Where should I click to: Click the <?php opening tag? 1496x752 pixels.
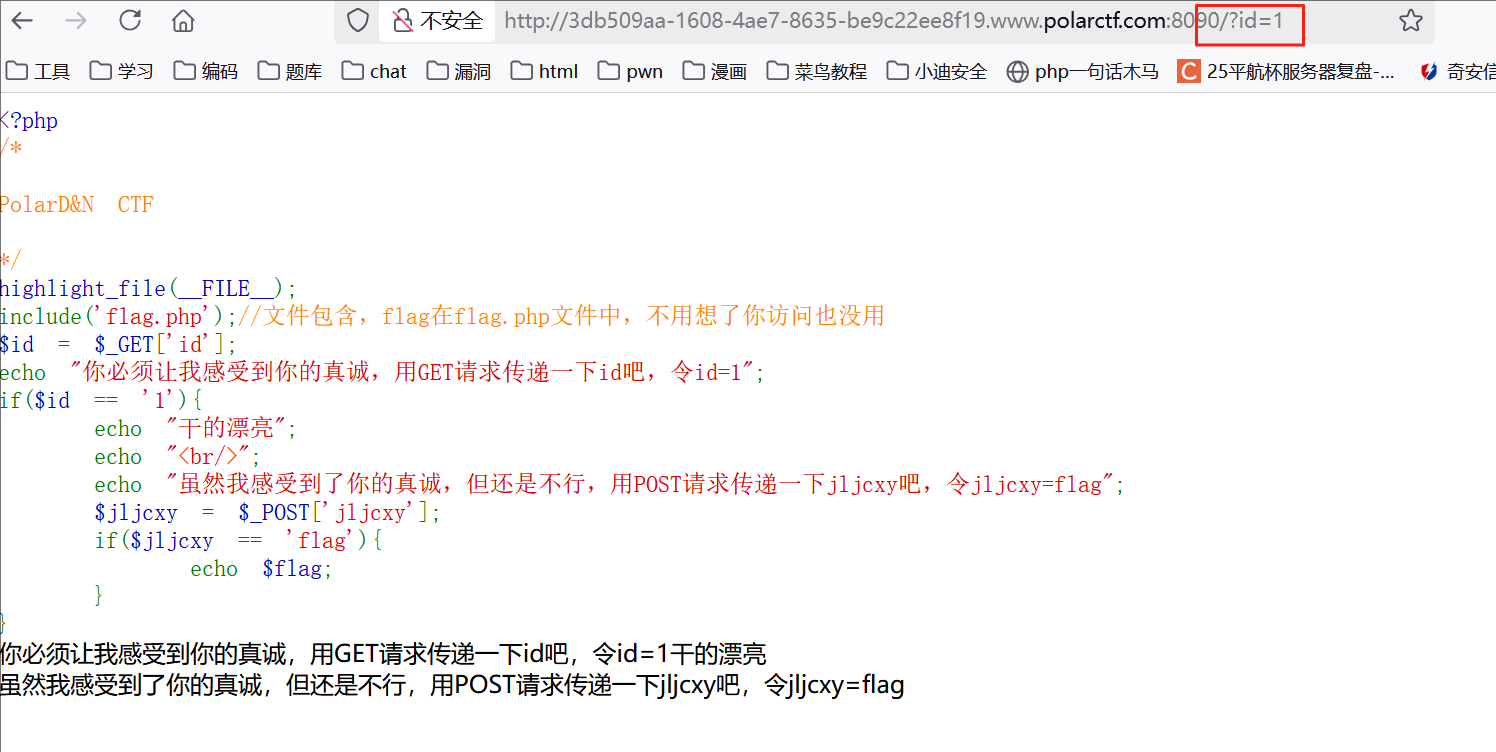coord(29,121)
